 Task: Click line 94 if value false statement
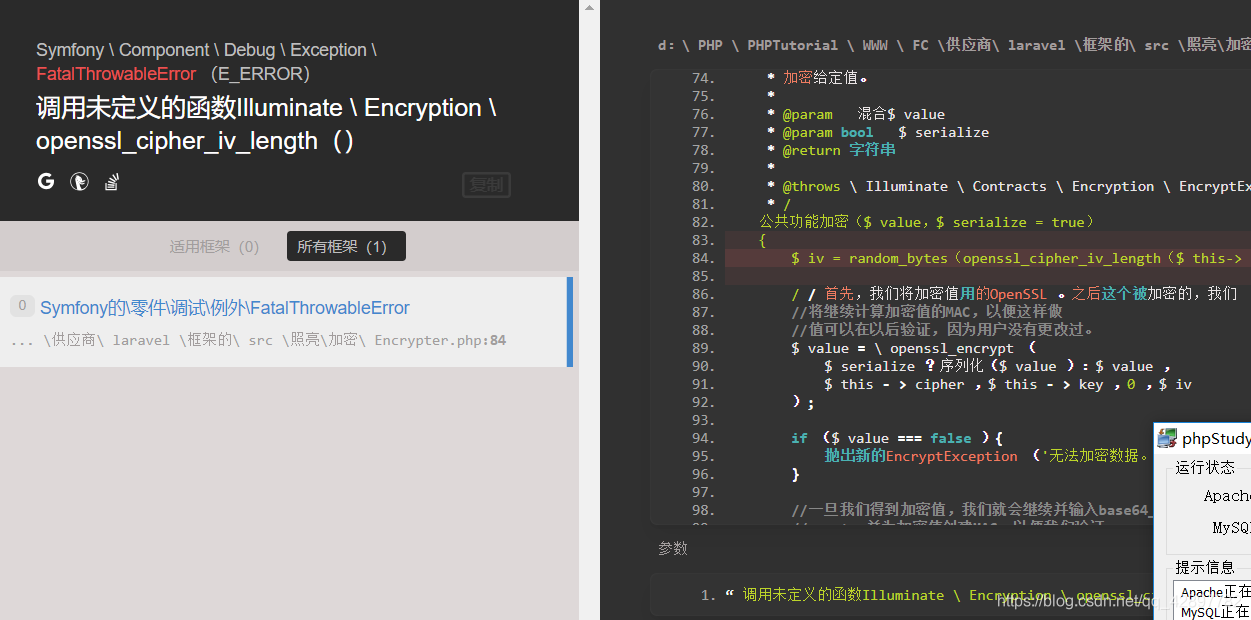point(897,438)
